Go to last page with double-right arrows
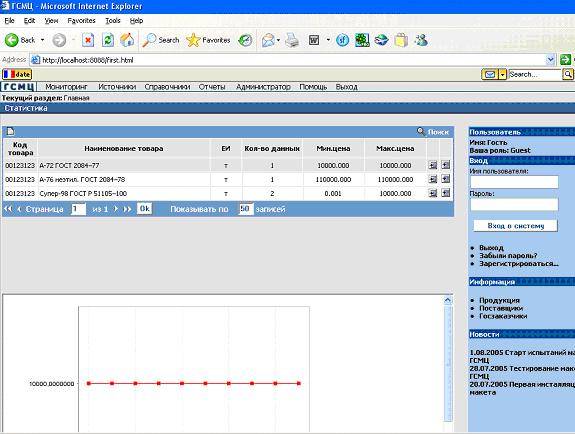This screenshot has width=575, height=434. pyautogui.click(x=127, y=209)
